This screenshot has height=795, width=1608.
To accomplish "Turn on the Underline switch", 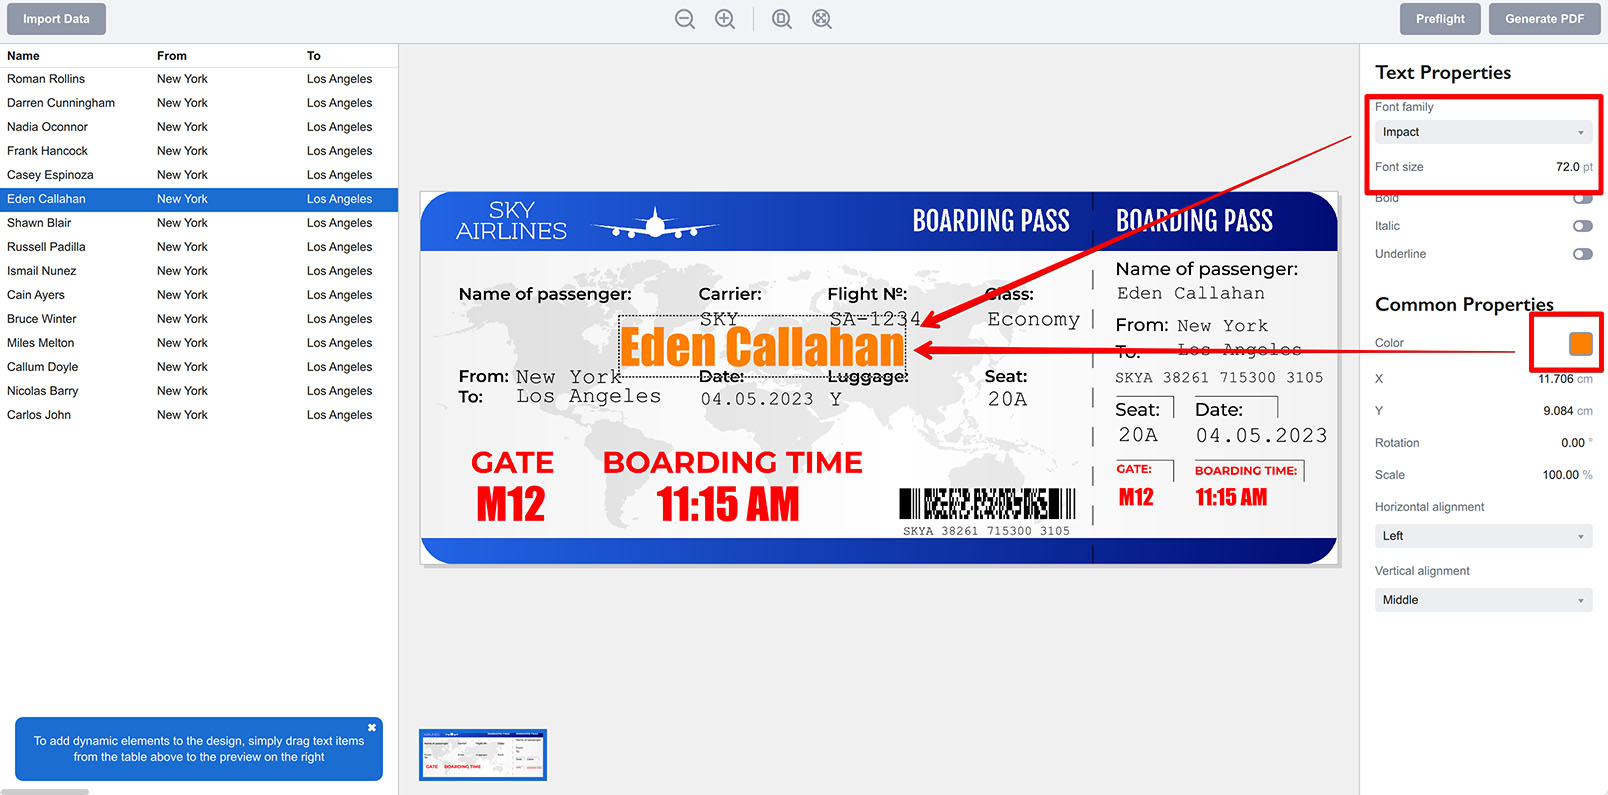I will 1582,254.
